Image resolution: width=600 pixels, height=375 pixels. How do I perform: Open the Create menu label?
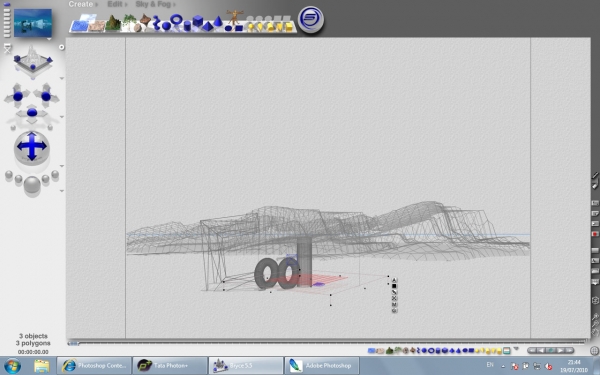[81, 4]
